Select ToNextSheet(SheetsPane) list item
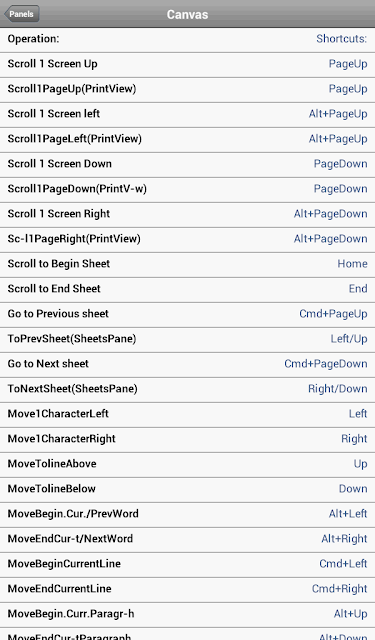The height and width of the screenshot is (640, 375). pos(187,390)
